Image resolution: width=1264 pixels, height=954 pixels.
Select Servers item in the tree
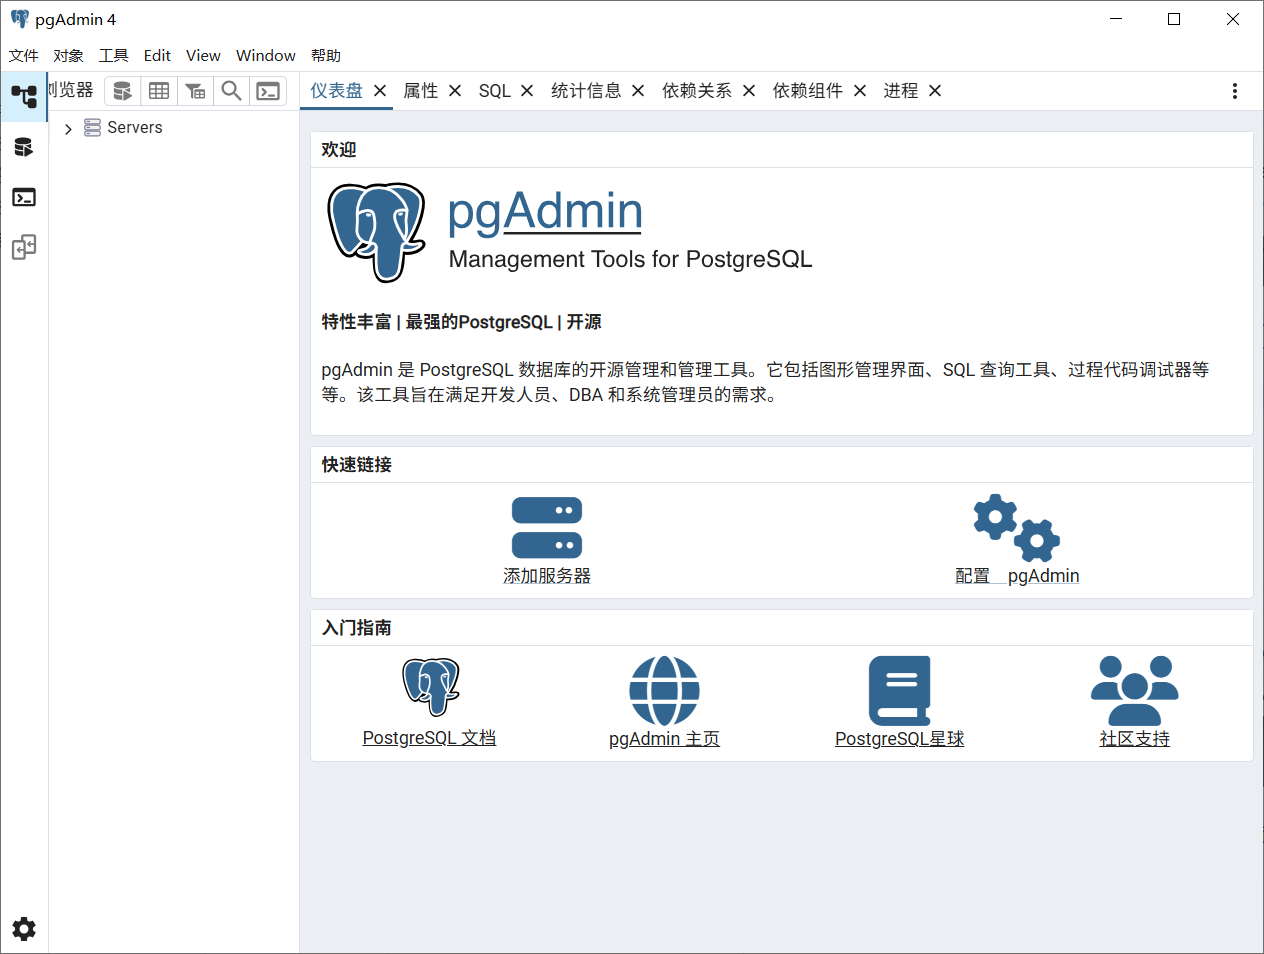(134, 128)
